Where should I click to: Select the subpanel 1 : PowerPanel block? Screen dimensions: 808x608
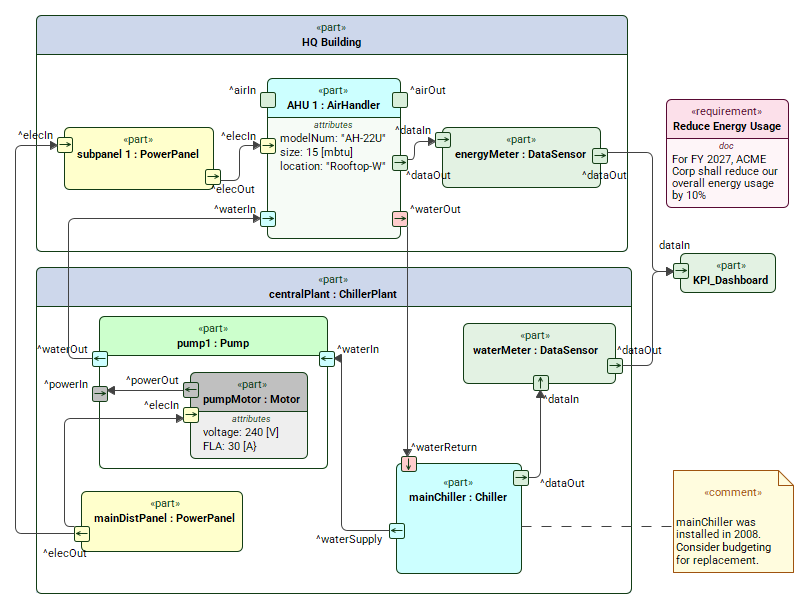coord(139,159)
